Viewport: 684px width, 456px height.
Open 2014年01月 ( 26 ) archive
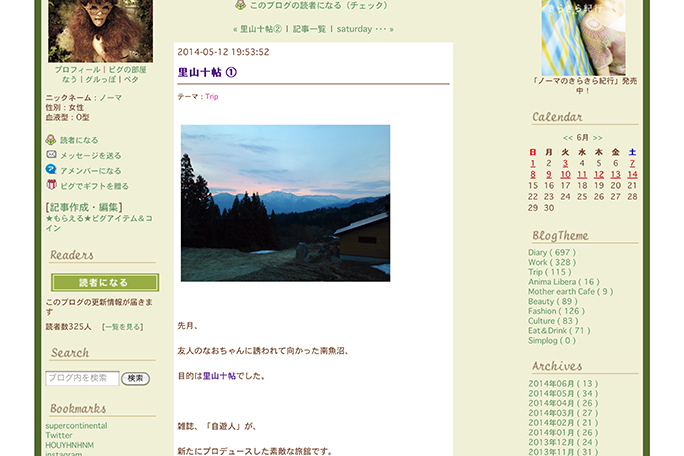[563, 432]
